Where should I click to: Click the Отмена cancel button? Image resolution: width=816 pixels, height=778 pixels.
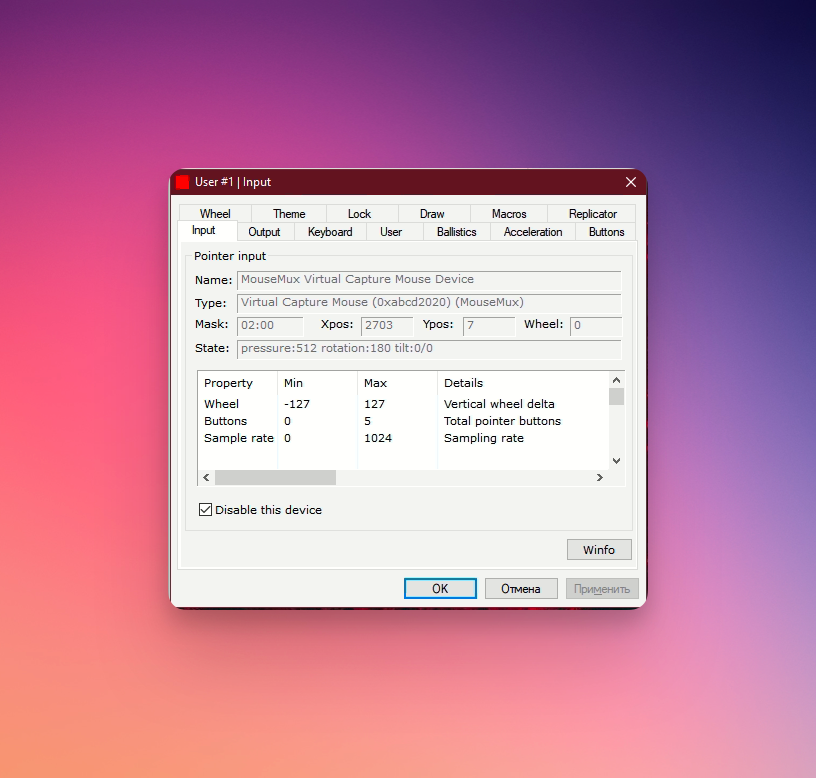(521, 589)
